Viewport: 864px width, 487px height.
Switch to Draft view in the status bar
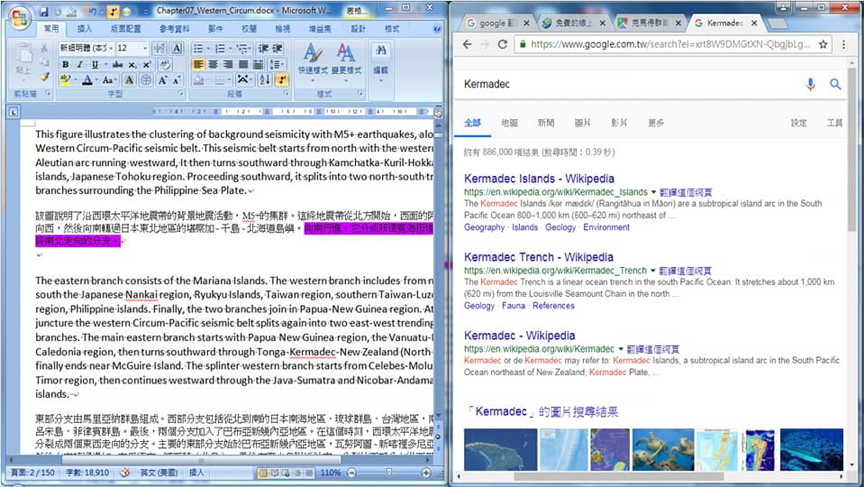click(309, 473)
